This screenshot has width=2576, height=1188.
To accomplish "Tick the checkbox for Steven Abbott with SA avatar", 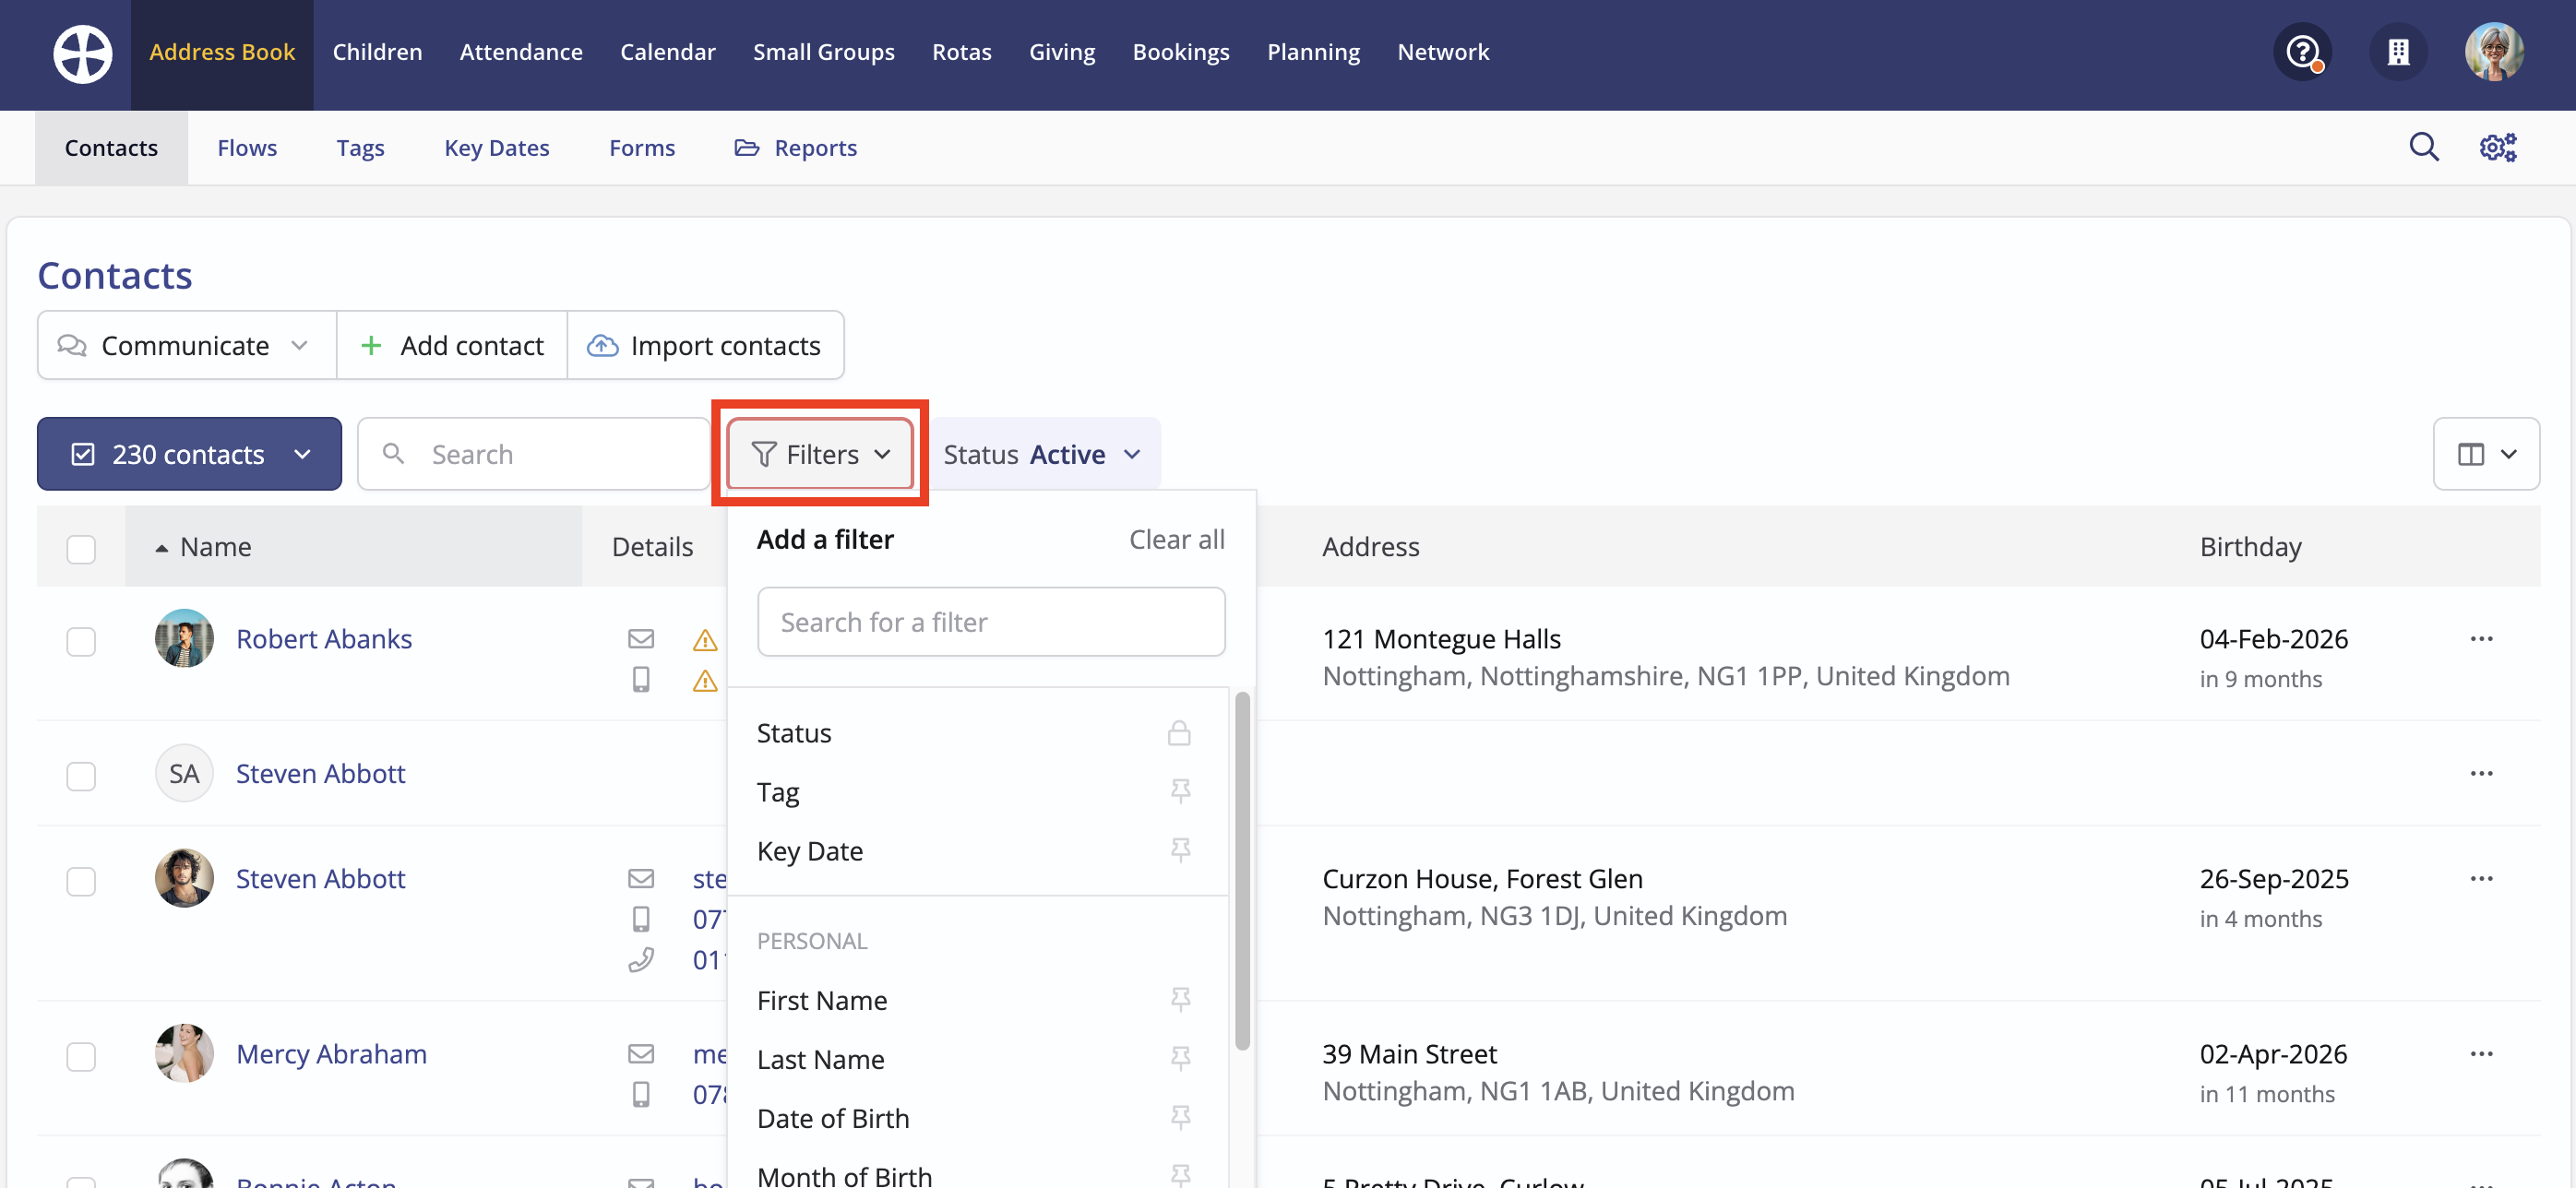I will [81, 776].
